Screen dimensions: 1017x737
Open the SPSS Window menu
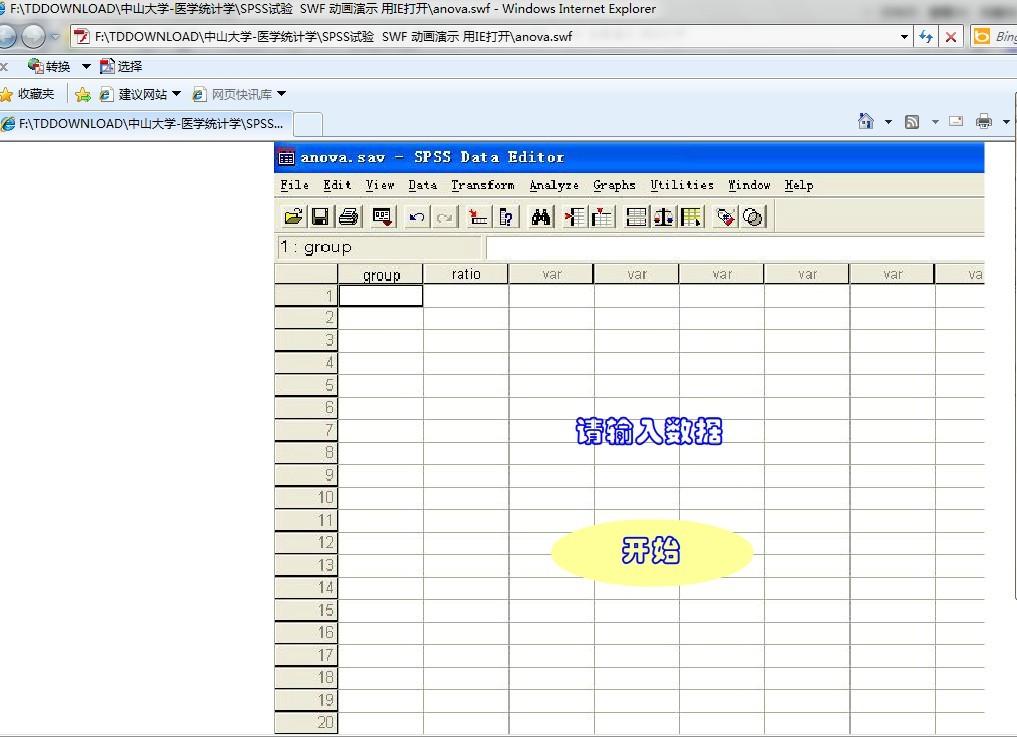(x=750, y=185)
